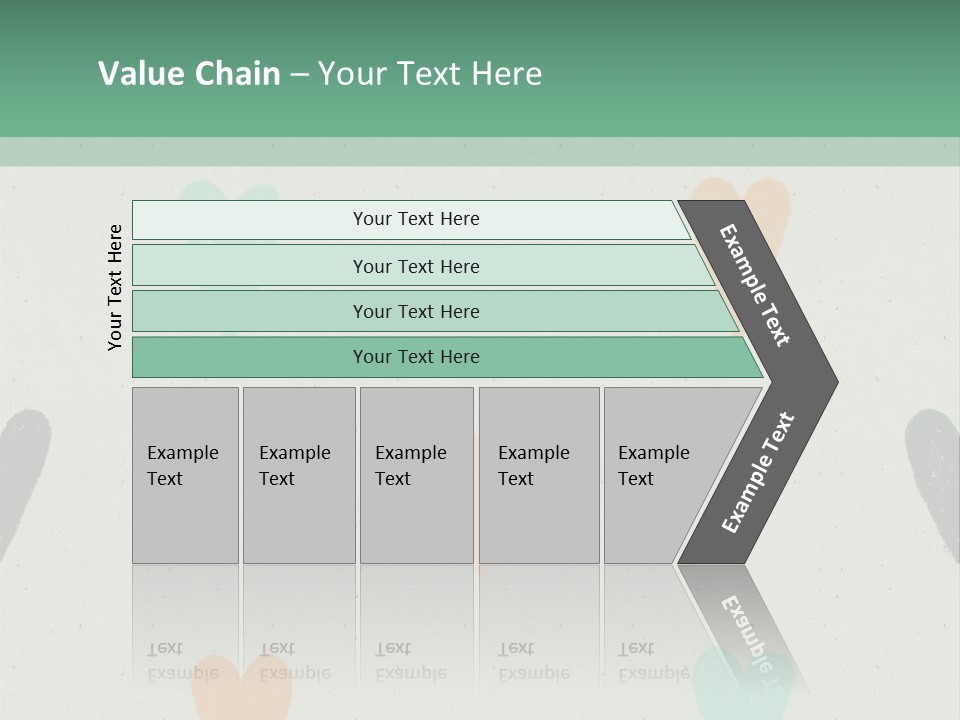Viewport: 960px width, 720px height.
Task: Select the middle gray 'Example Text' box
Action: (x=416, y=475)
